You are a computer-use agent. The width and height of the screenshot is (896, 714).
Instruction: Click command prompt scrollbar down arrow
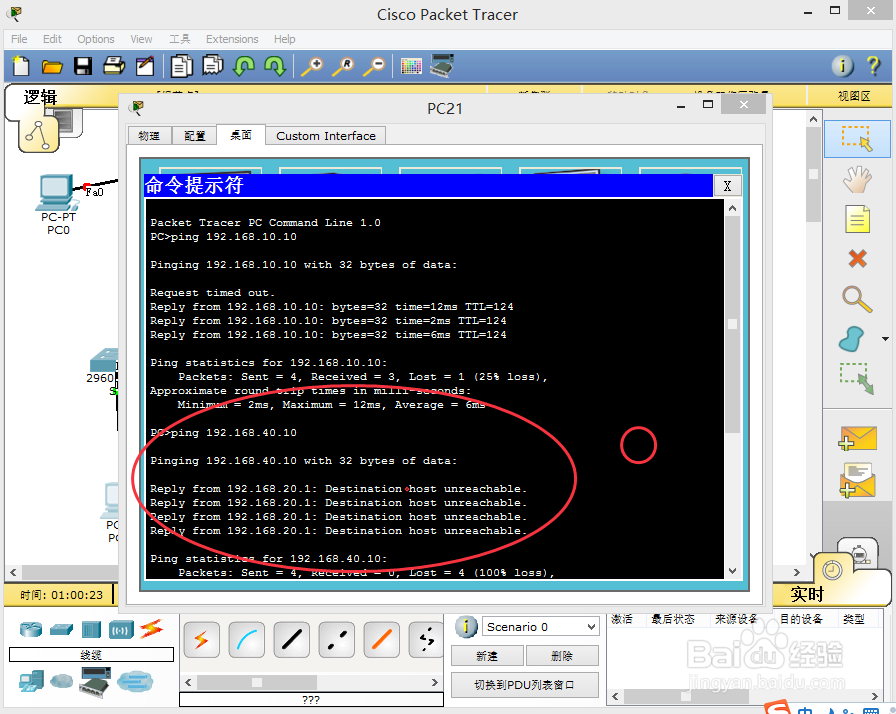tap(733, 571)
